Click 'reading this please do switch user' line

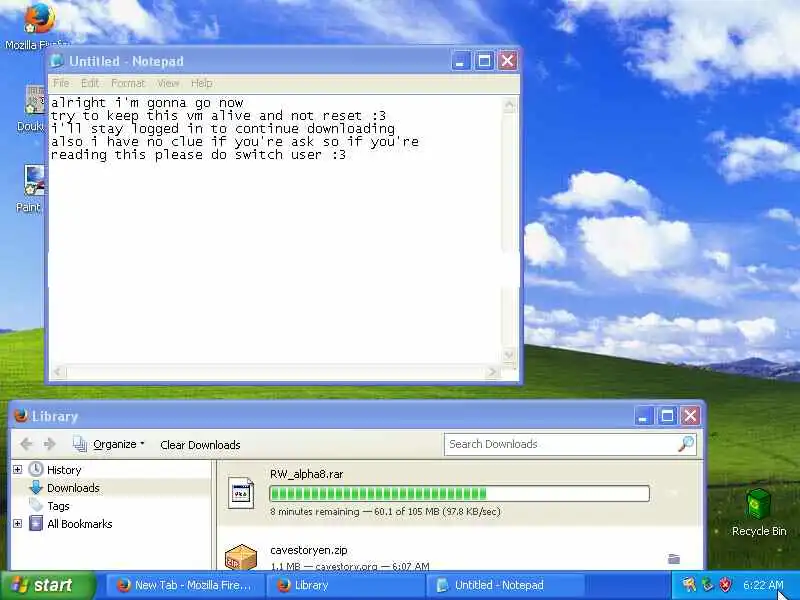pyautogui.click(x=198, y=155)
